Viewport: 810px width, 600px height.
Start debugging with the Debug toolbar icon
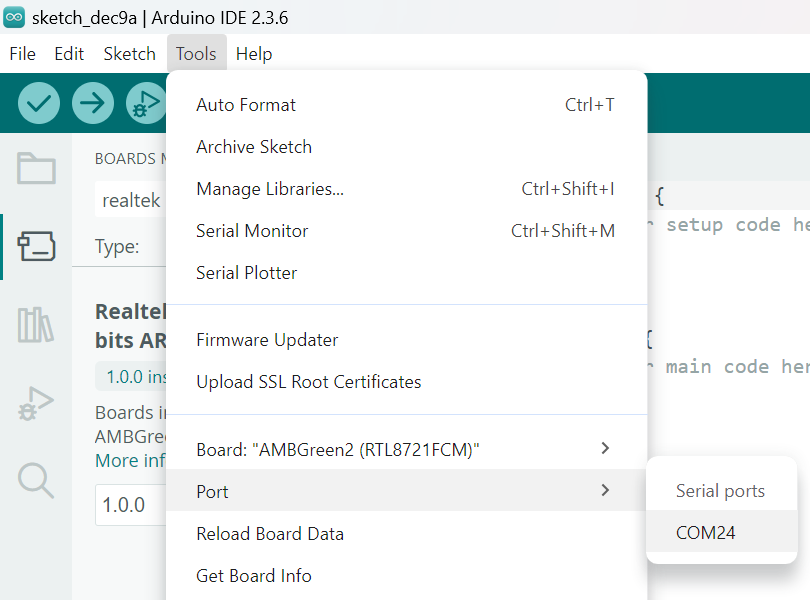146,103
